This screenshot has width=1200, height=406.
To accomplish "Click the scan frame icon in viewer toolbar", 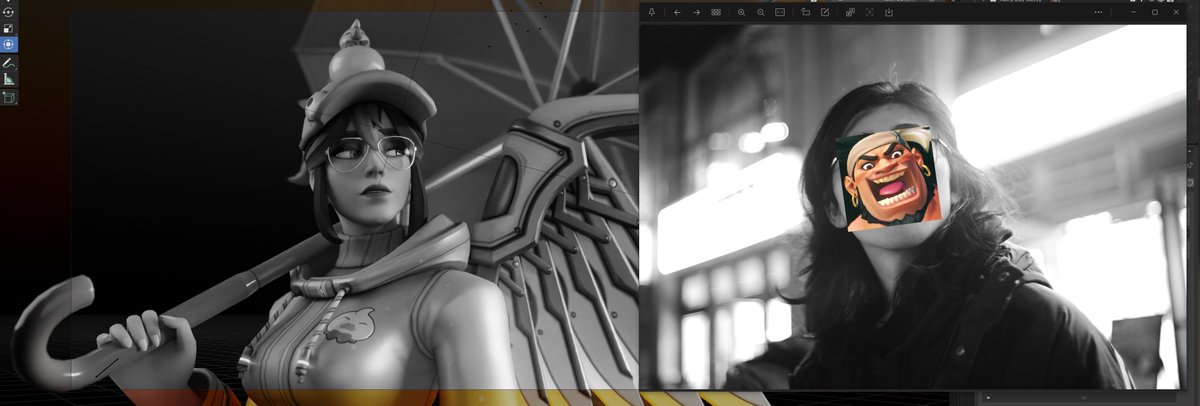I will [x=869, y=12].
